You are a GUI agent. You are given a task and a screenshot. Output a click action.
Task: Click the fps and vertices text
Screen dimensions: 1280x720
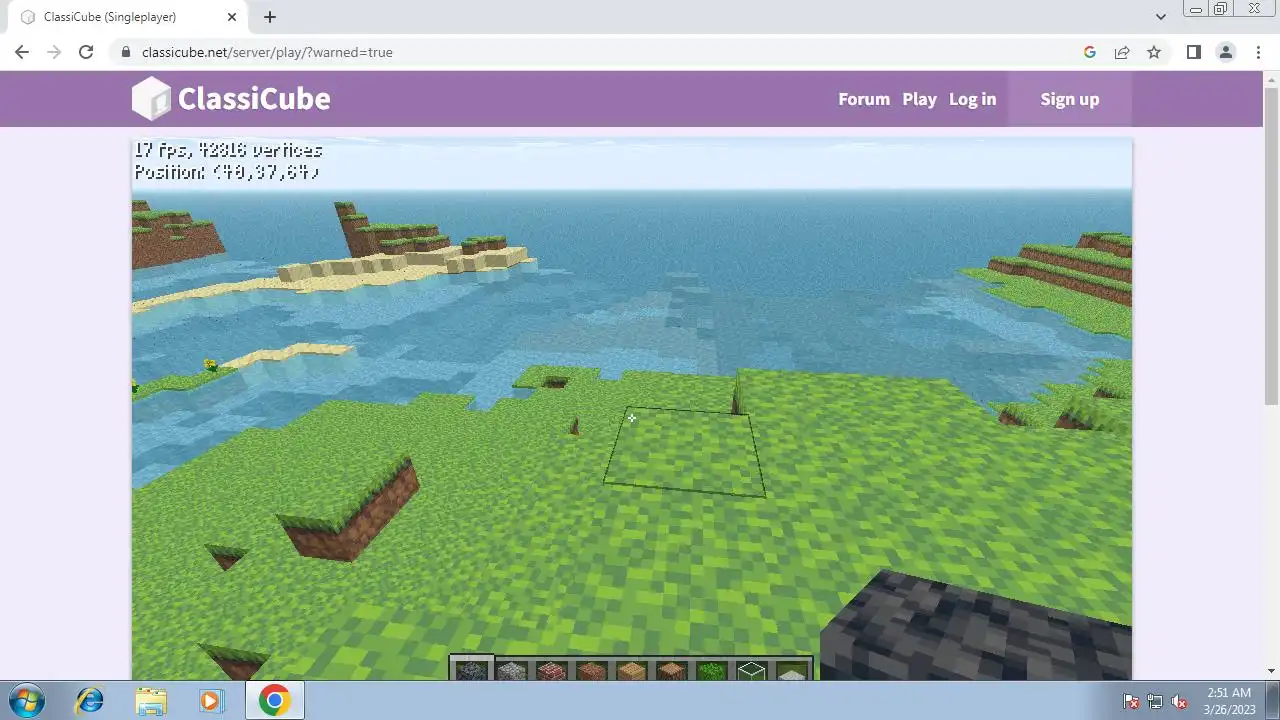[x=228, y=150]
